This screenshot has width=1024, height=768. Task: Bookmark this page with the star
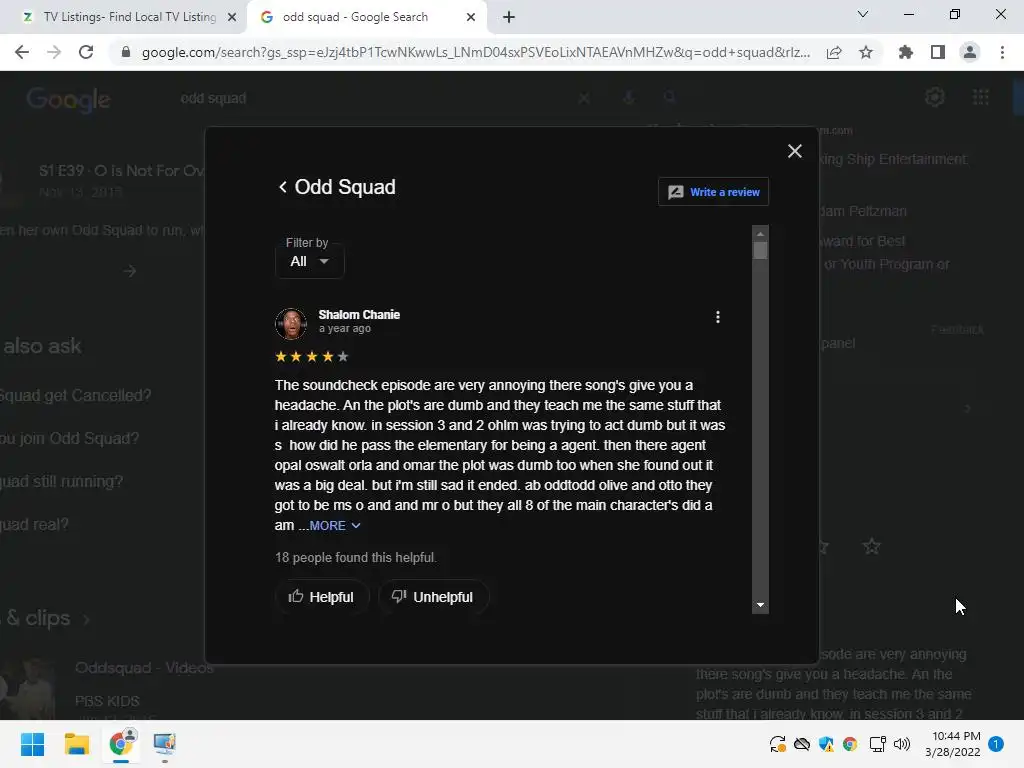point(866,52)
